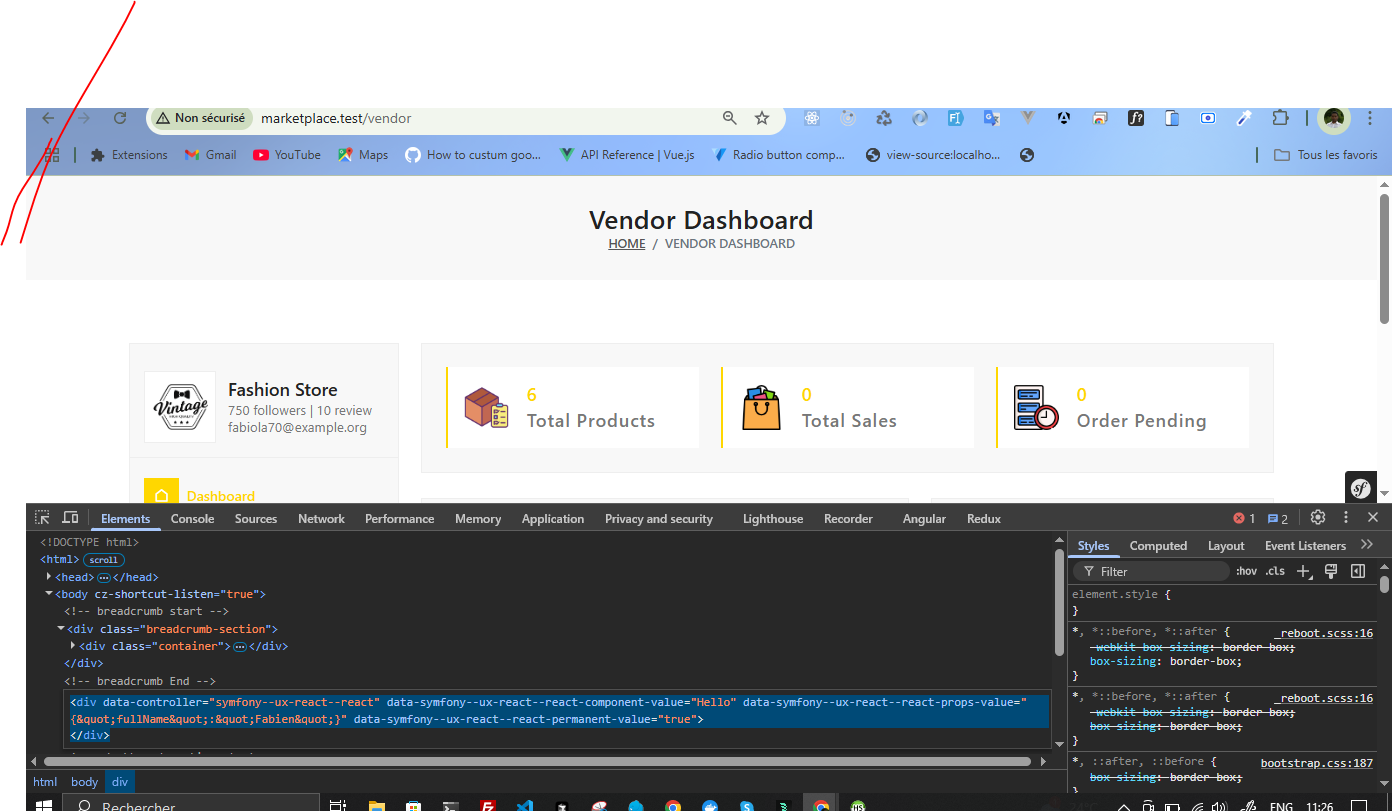1392x811 pixels.
Task: Click the React DevTools extension icon
Action: click(812, 118)
